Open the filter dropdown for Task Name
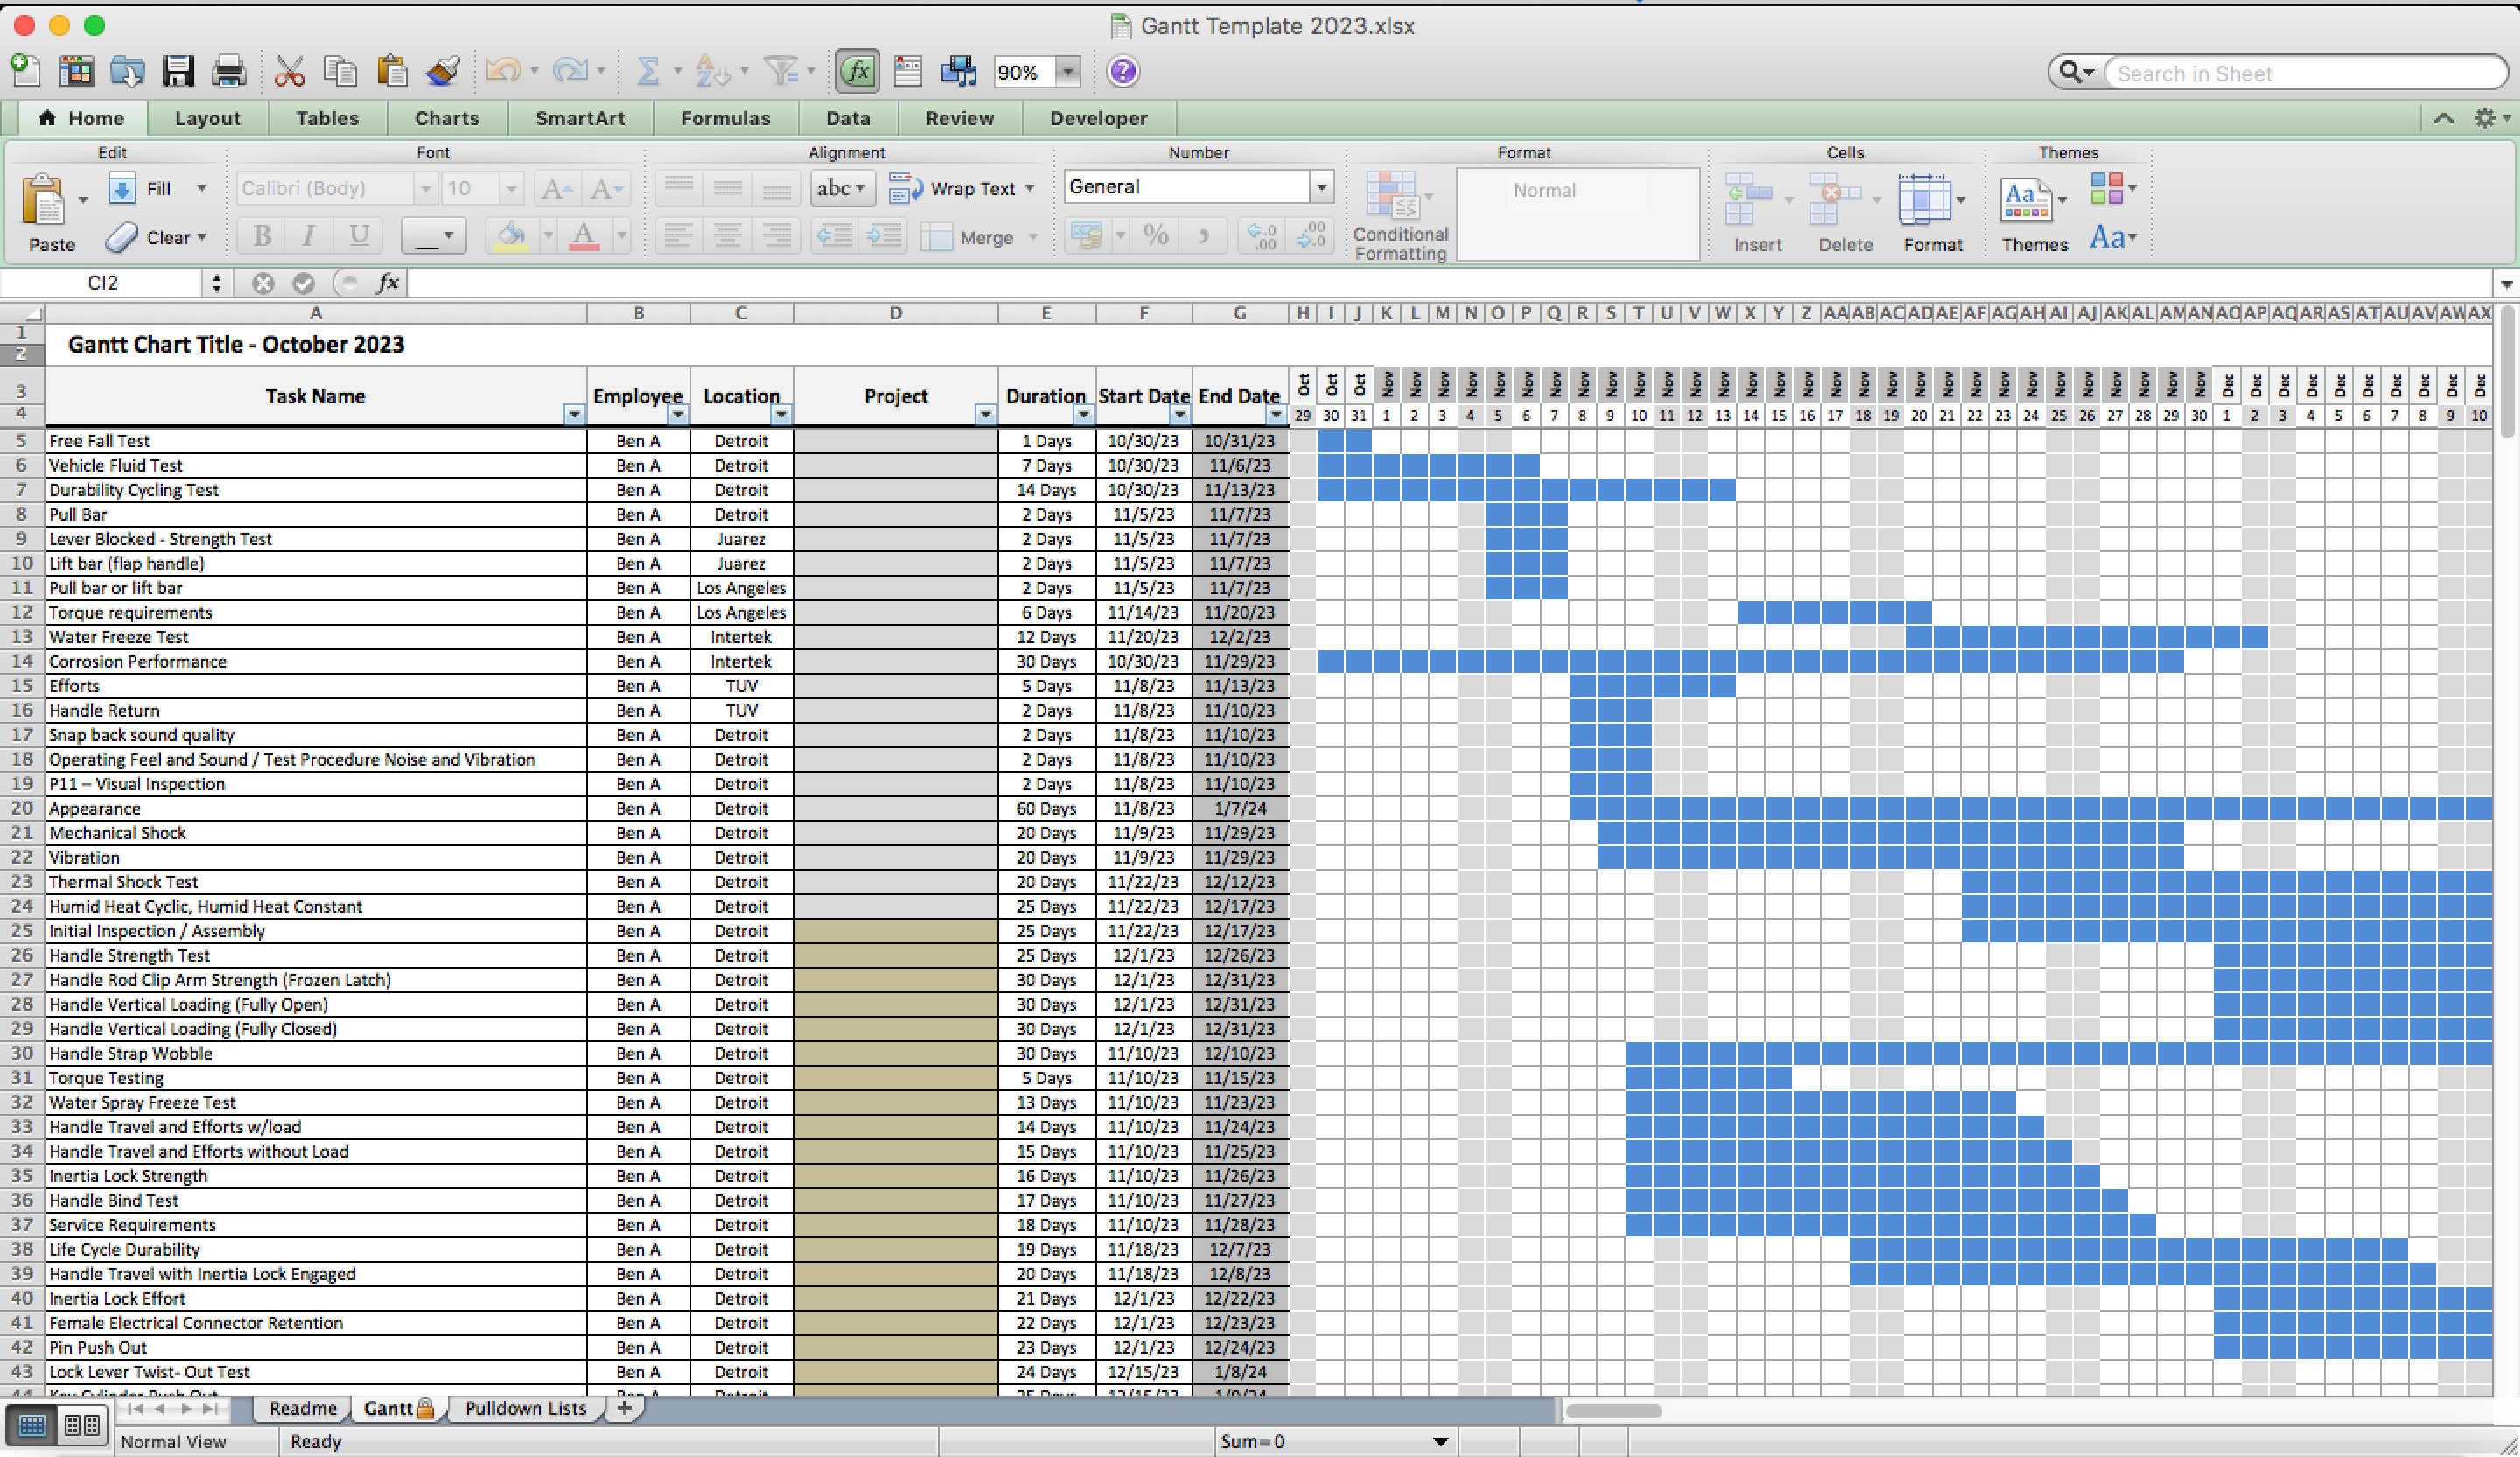Viewport: 2520px width, 1457px height. pyautogui.click(x=573, y=414)
